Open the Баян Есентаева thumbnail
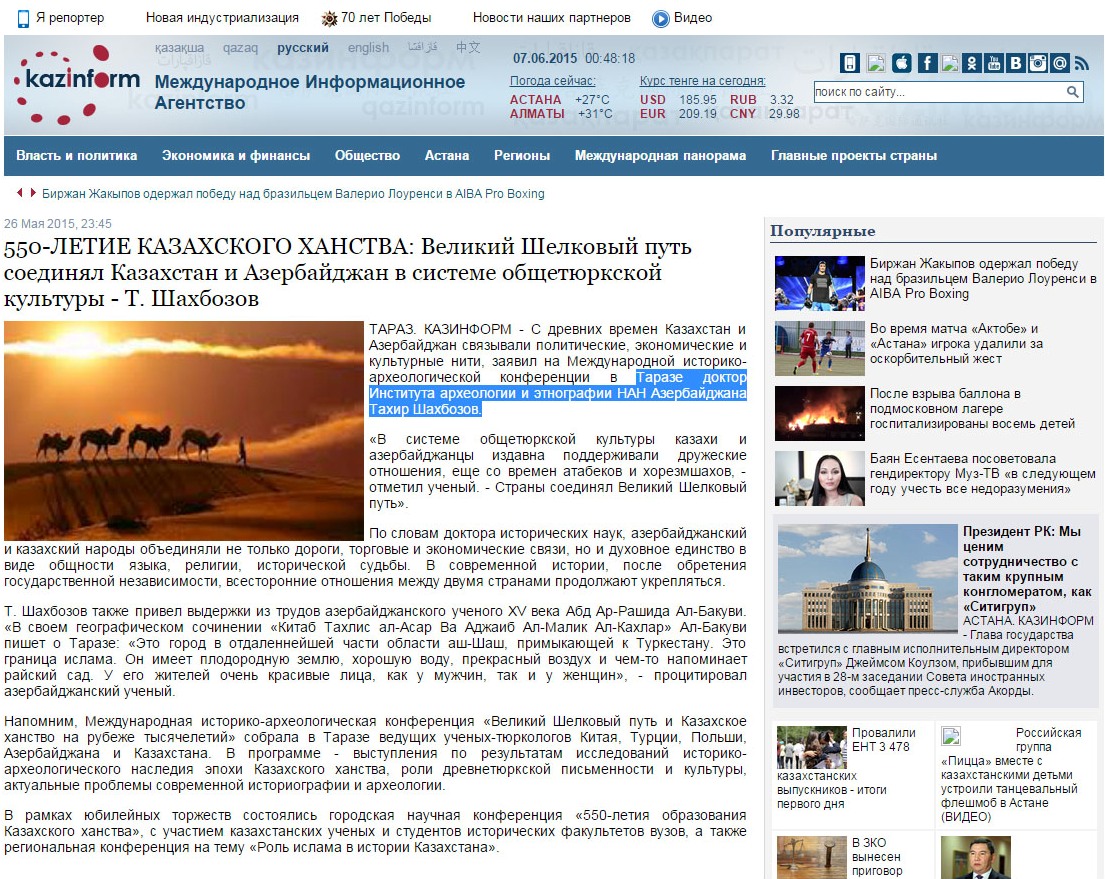Image resolution: width=1105 pixels, height=879 pixels. (820, 479)
